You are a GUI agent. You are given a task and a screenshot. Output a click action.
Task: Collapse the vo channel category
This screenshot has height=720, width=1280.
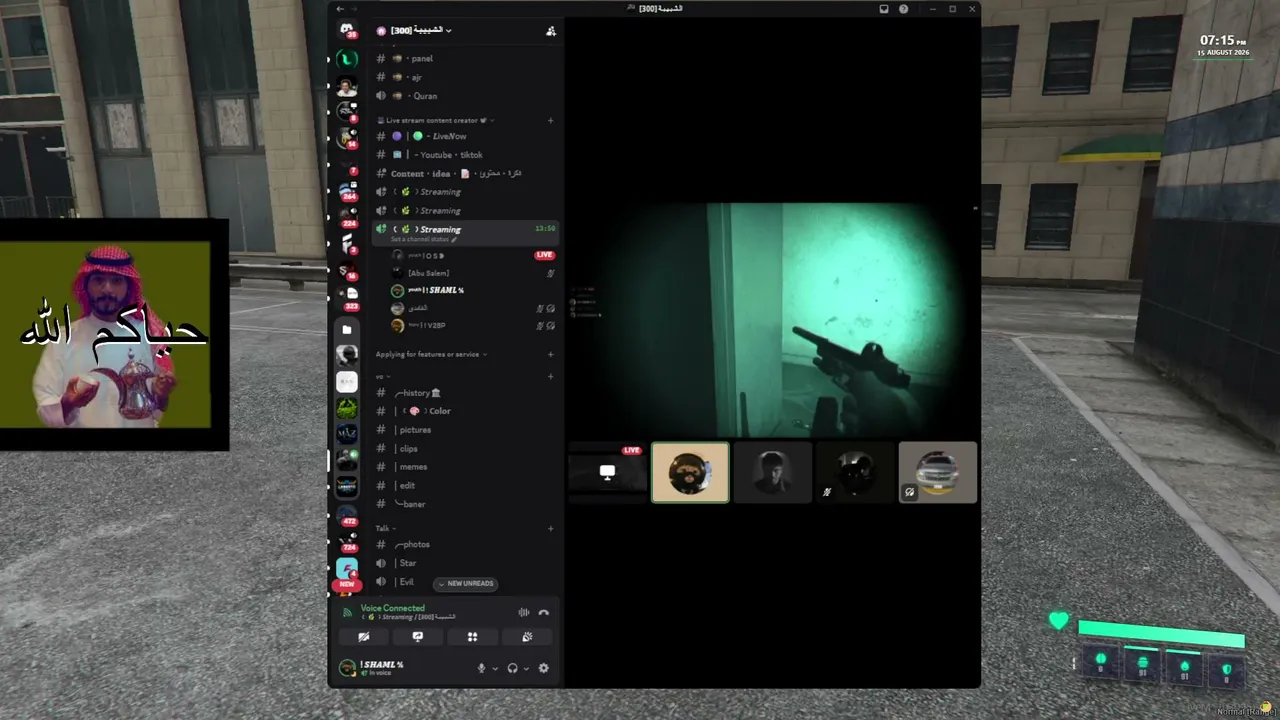click(382, 376)
